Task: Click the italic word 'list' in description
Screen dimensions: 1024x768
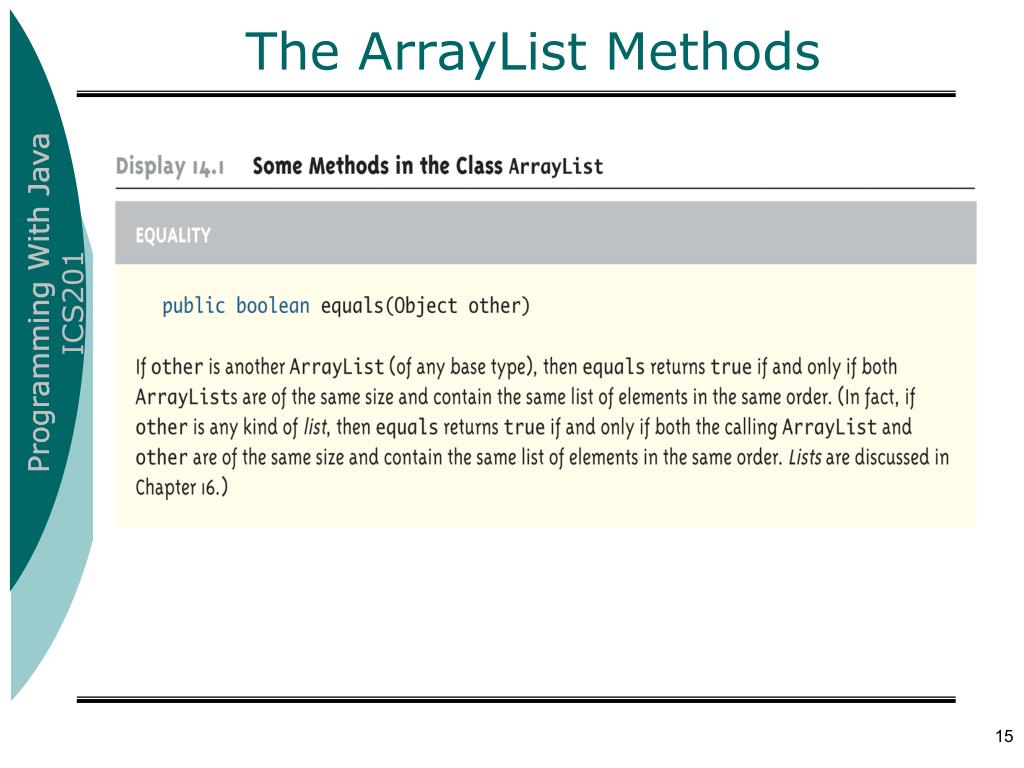Action: [x=316, y=427]
